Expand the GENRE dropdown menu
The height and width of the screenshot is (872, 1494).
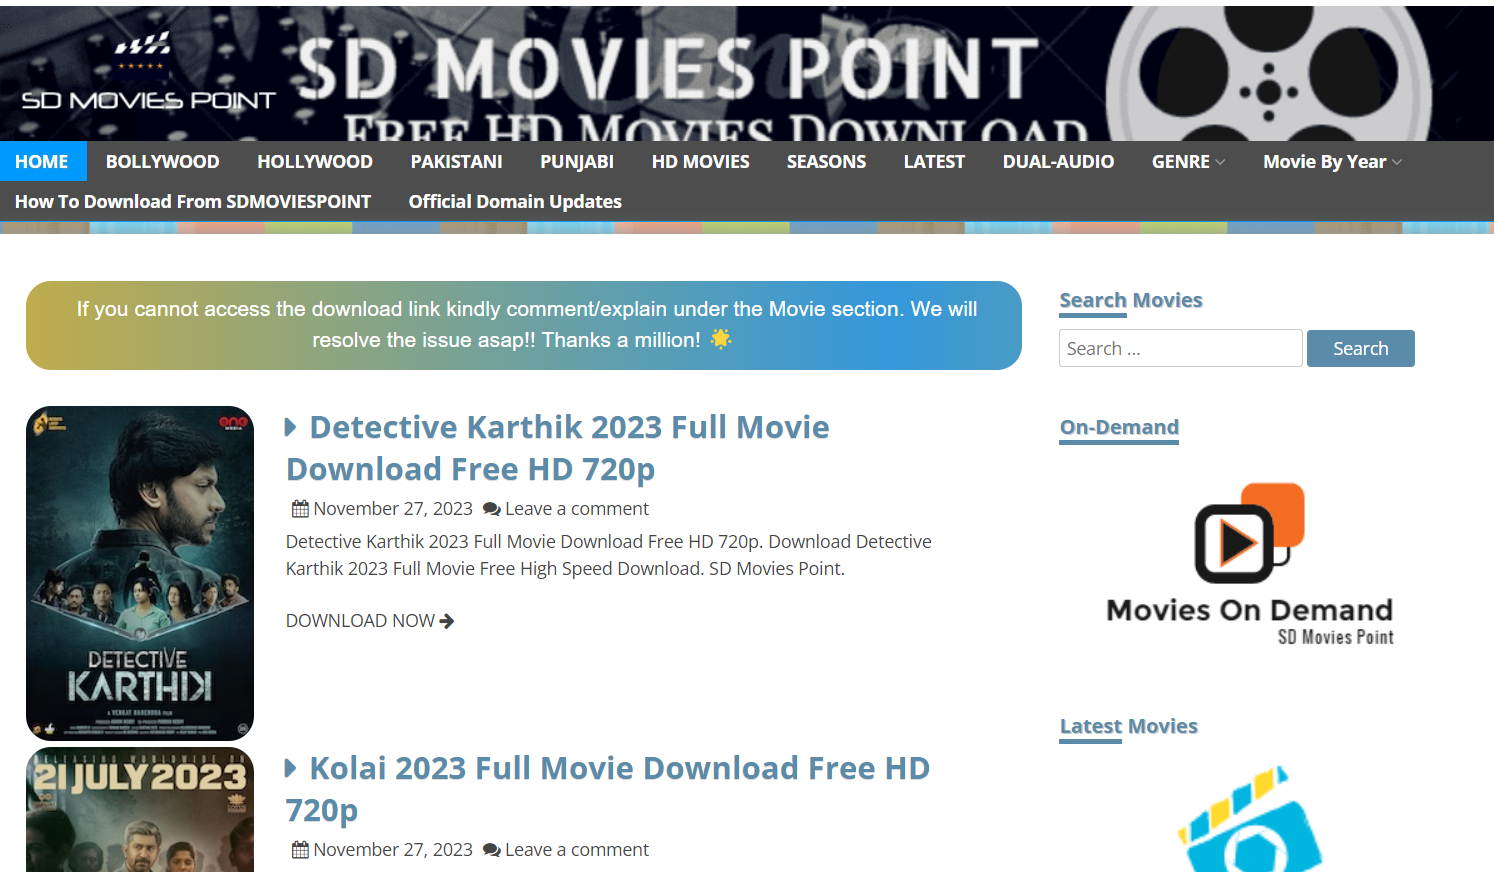click(x=1187, y=162)
